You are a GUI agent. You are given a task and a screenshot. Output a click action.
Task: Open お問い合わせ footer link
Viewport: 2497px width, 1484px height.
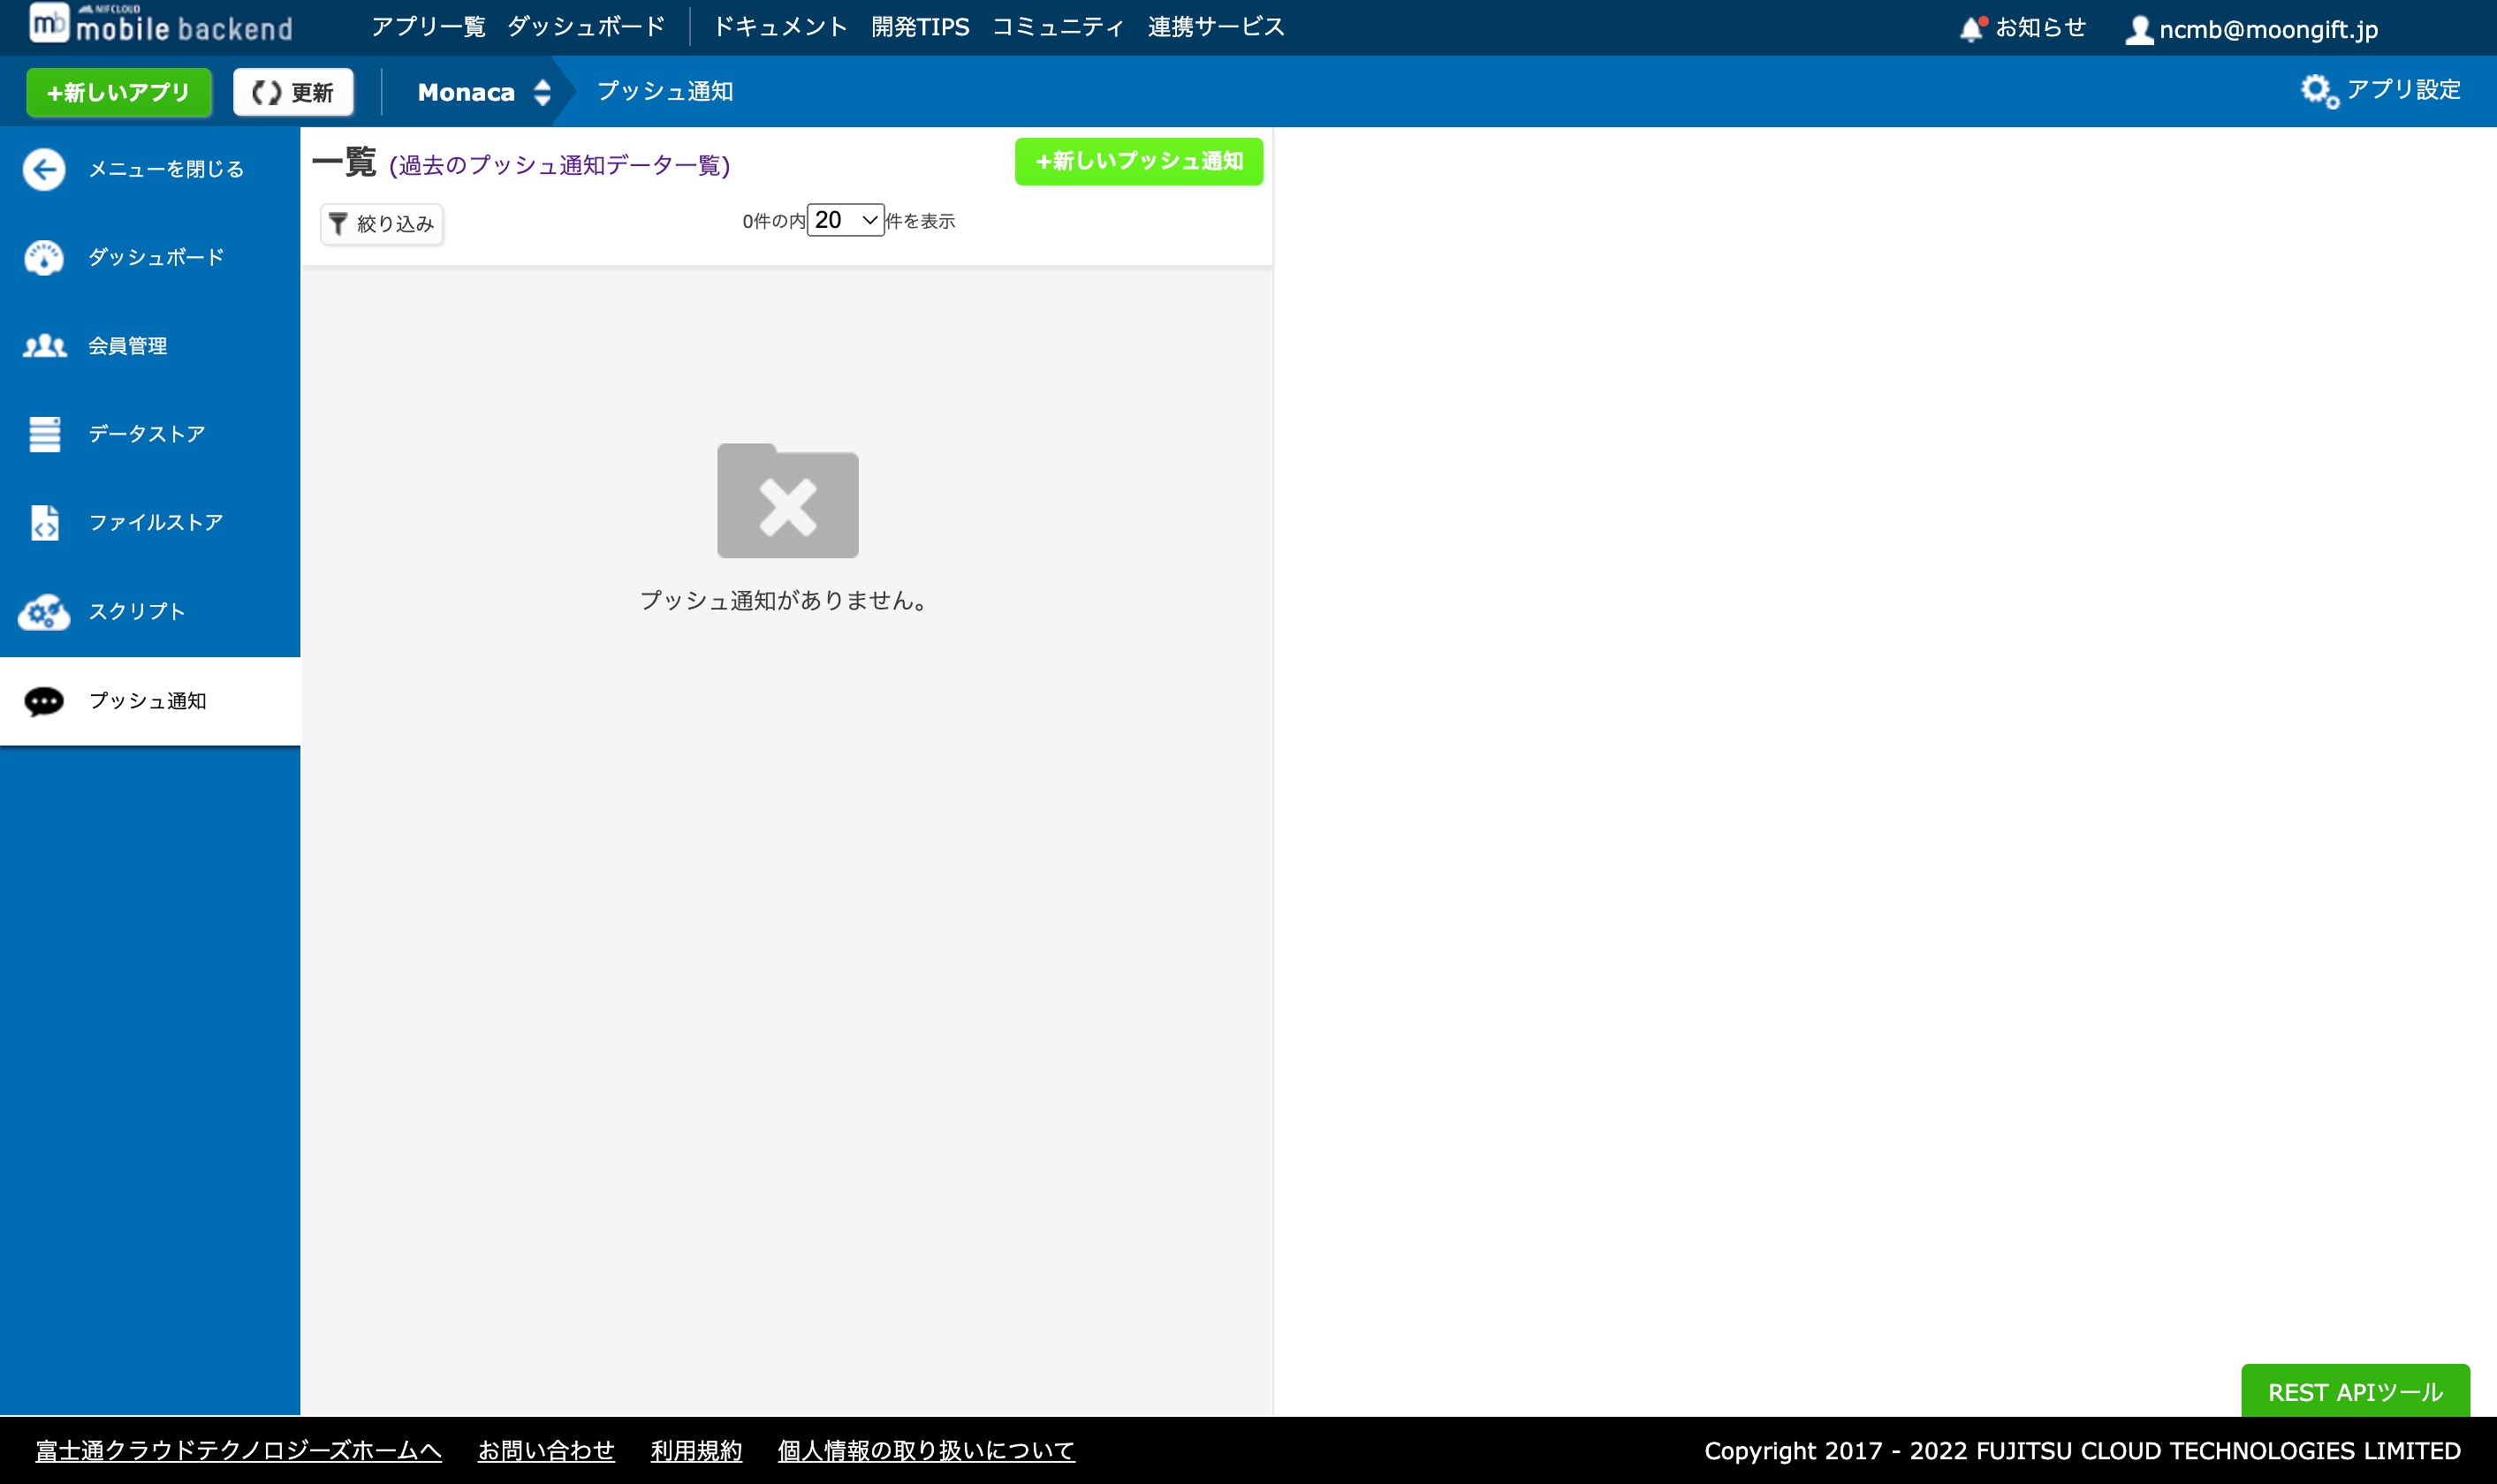pos(546,1450)
